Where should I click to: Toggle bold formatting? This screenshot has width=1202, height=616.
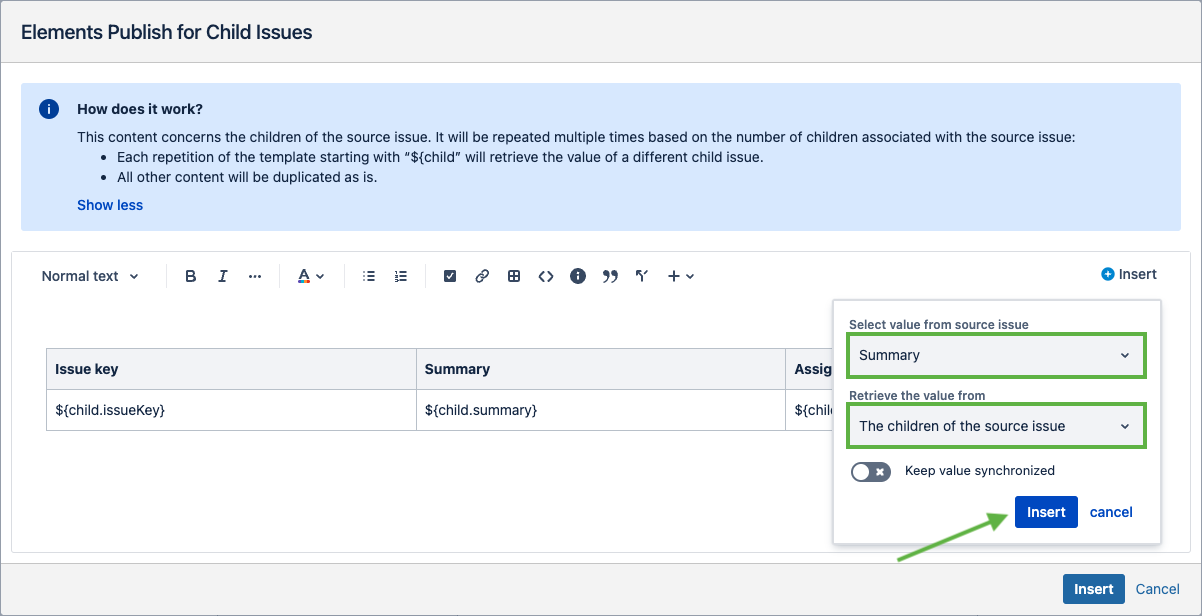click(x=191, y=276)
